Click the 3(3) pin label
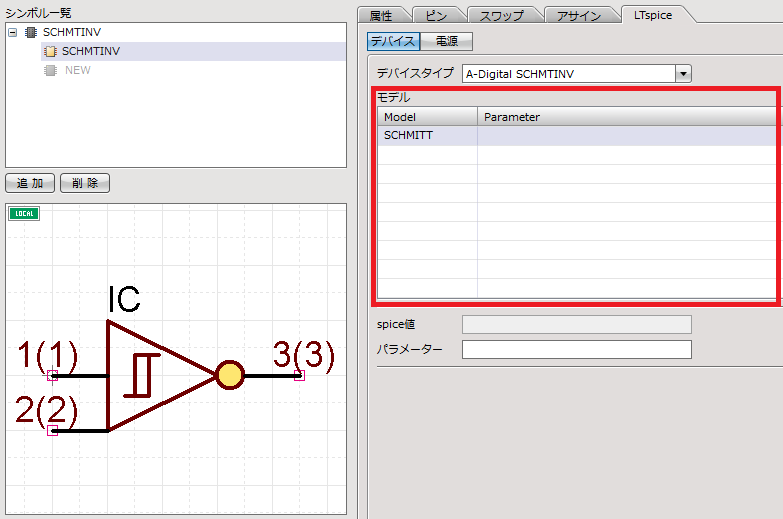 click(x=304, y=356)
